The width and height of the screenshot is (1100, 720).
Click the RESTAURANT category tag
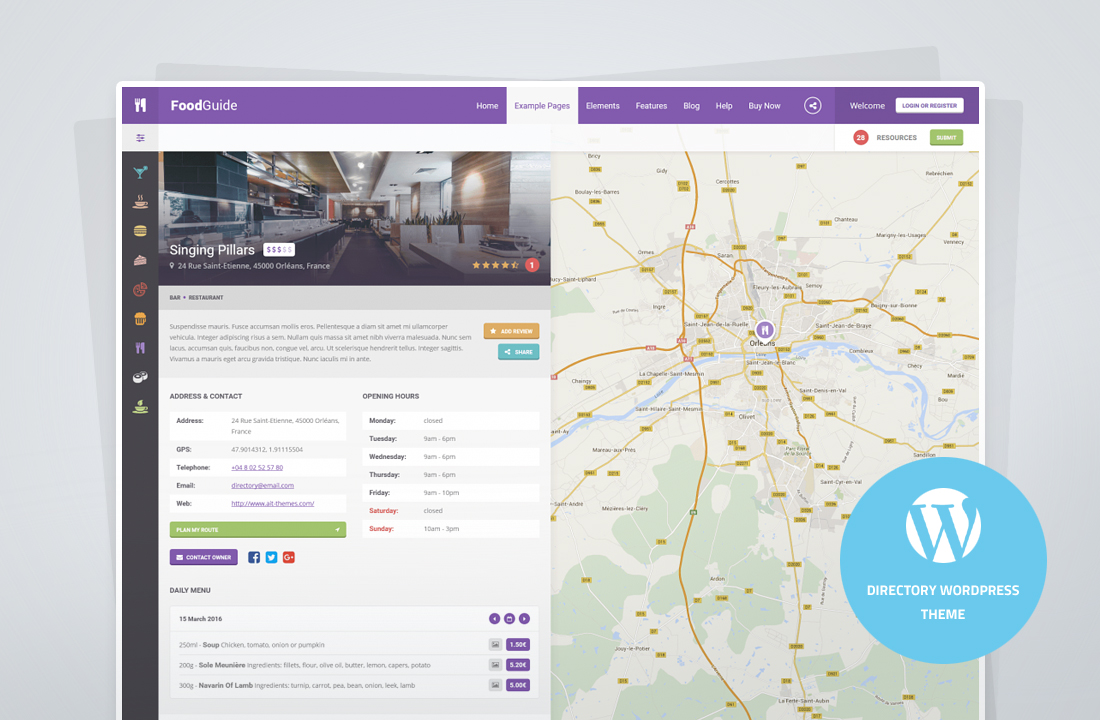(206, 298)
